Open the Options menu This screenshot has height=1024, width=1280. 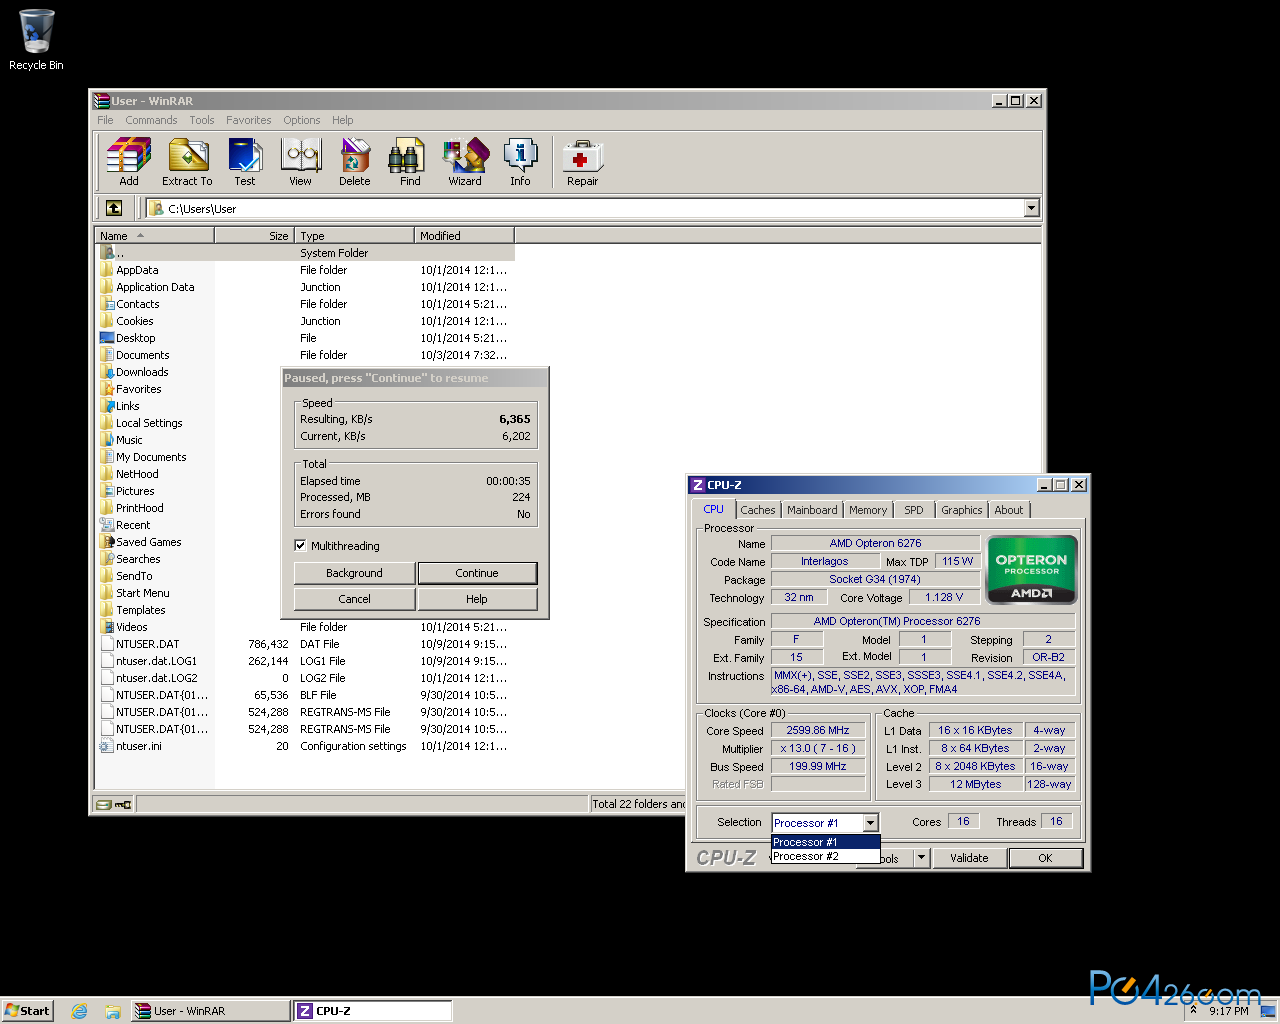tap(301, 120)
